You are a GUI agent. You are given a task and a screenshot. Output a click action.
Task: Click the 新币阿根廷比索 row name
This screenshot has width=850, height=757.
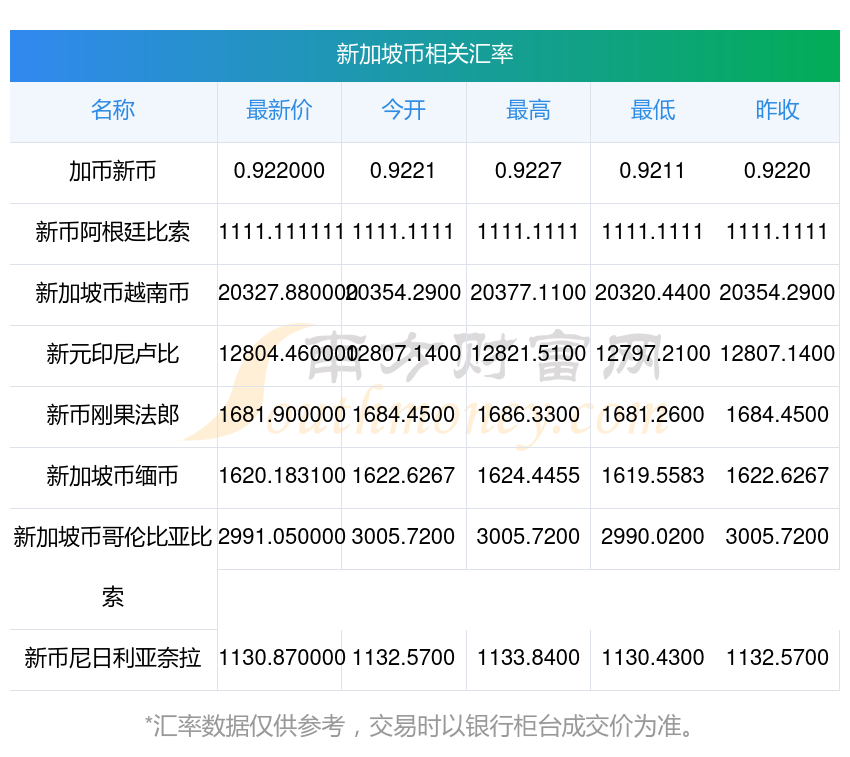coord(113,232)
